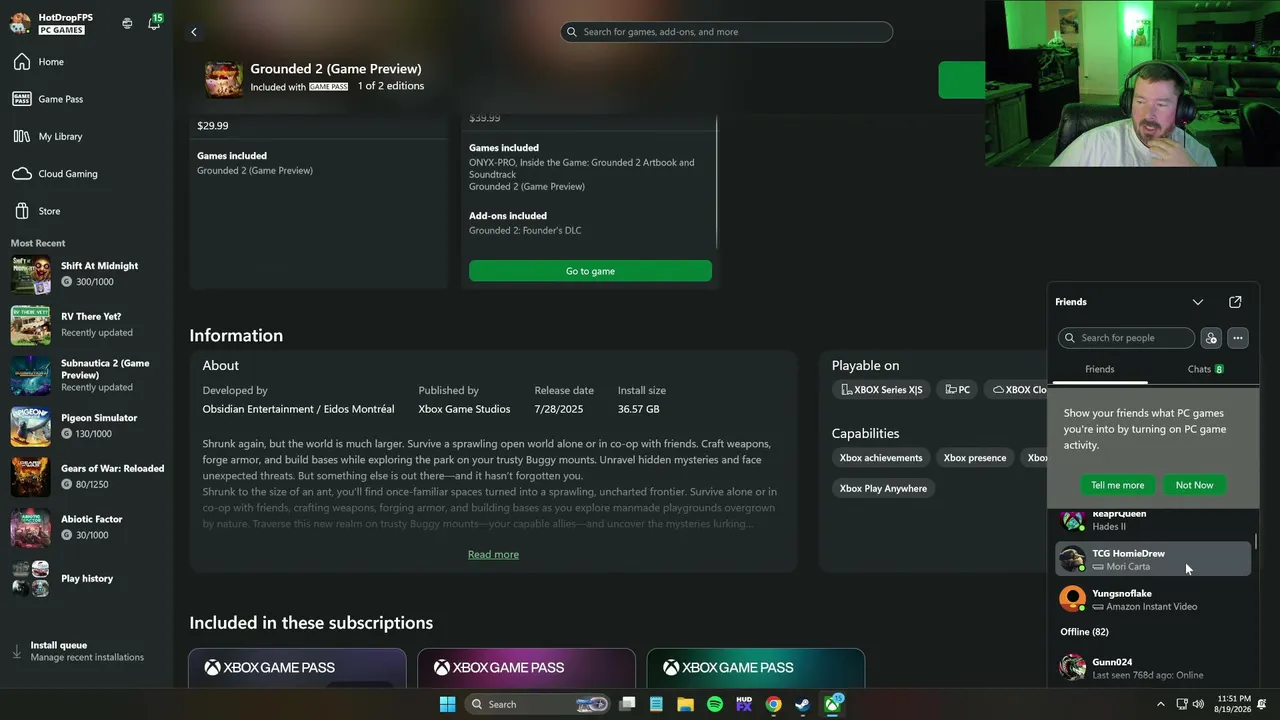The image size is (1280, 720).
Task: Switch to the Chats tab
Action: pyautogui.click(x=1205, y=370)
